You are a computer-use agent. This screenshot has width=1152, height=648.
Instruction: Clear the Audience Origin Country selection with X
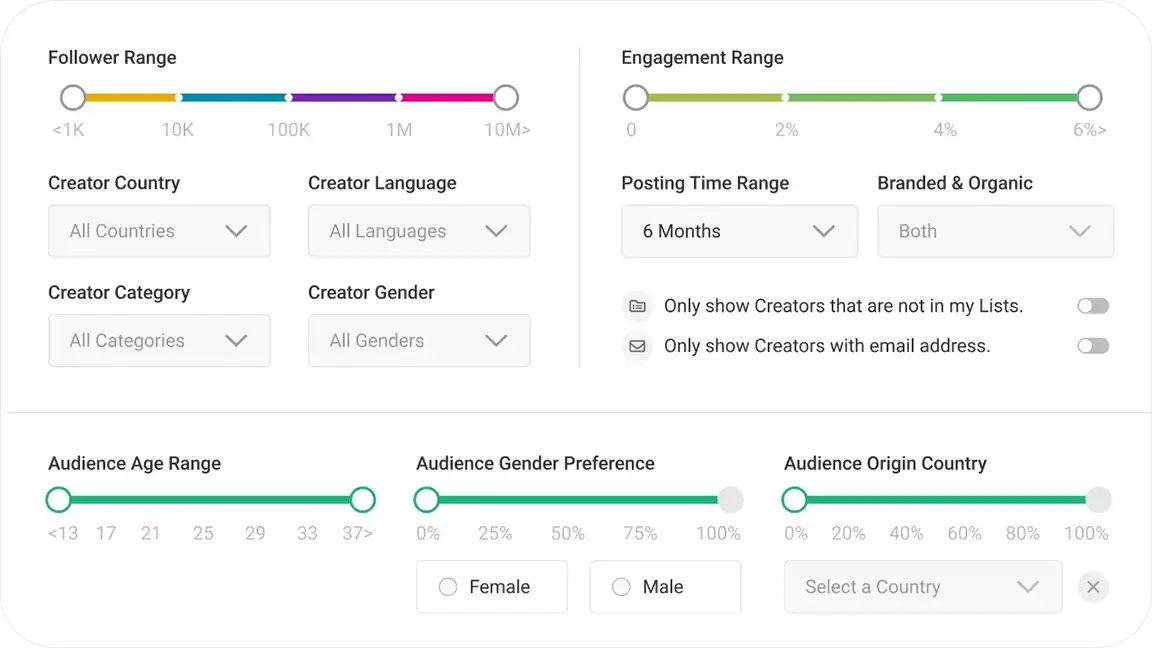tap(1093, 587)
